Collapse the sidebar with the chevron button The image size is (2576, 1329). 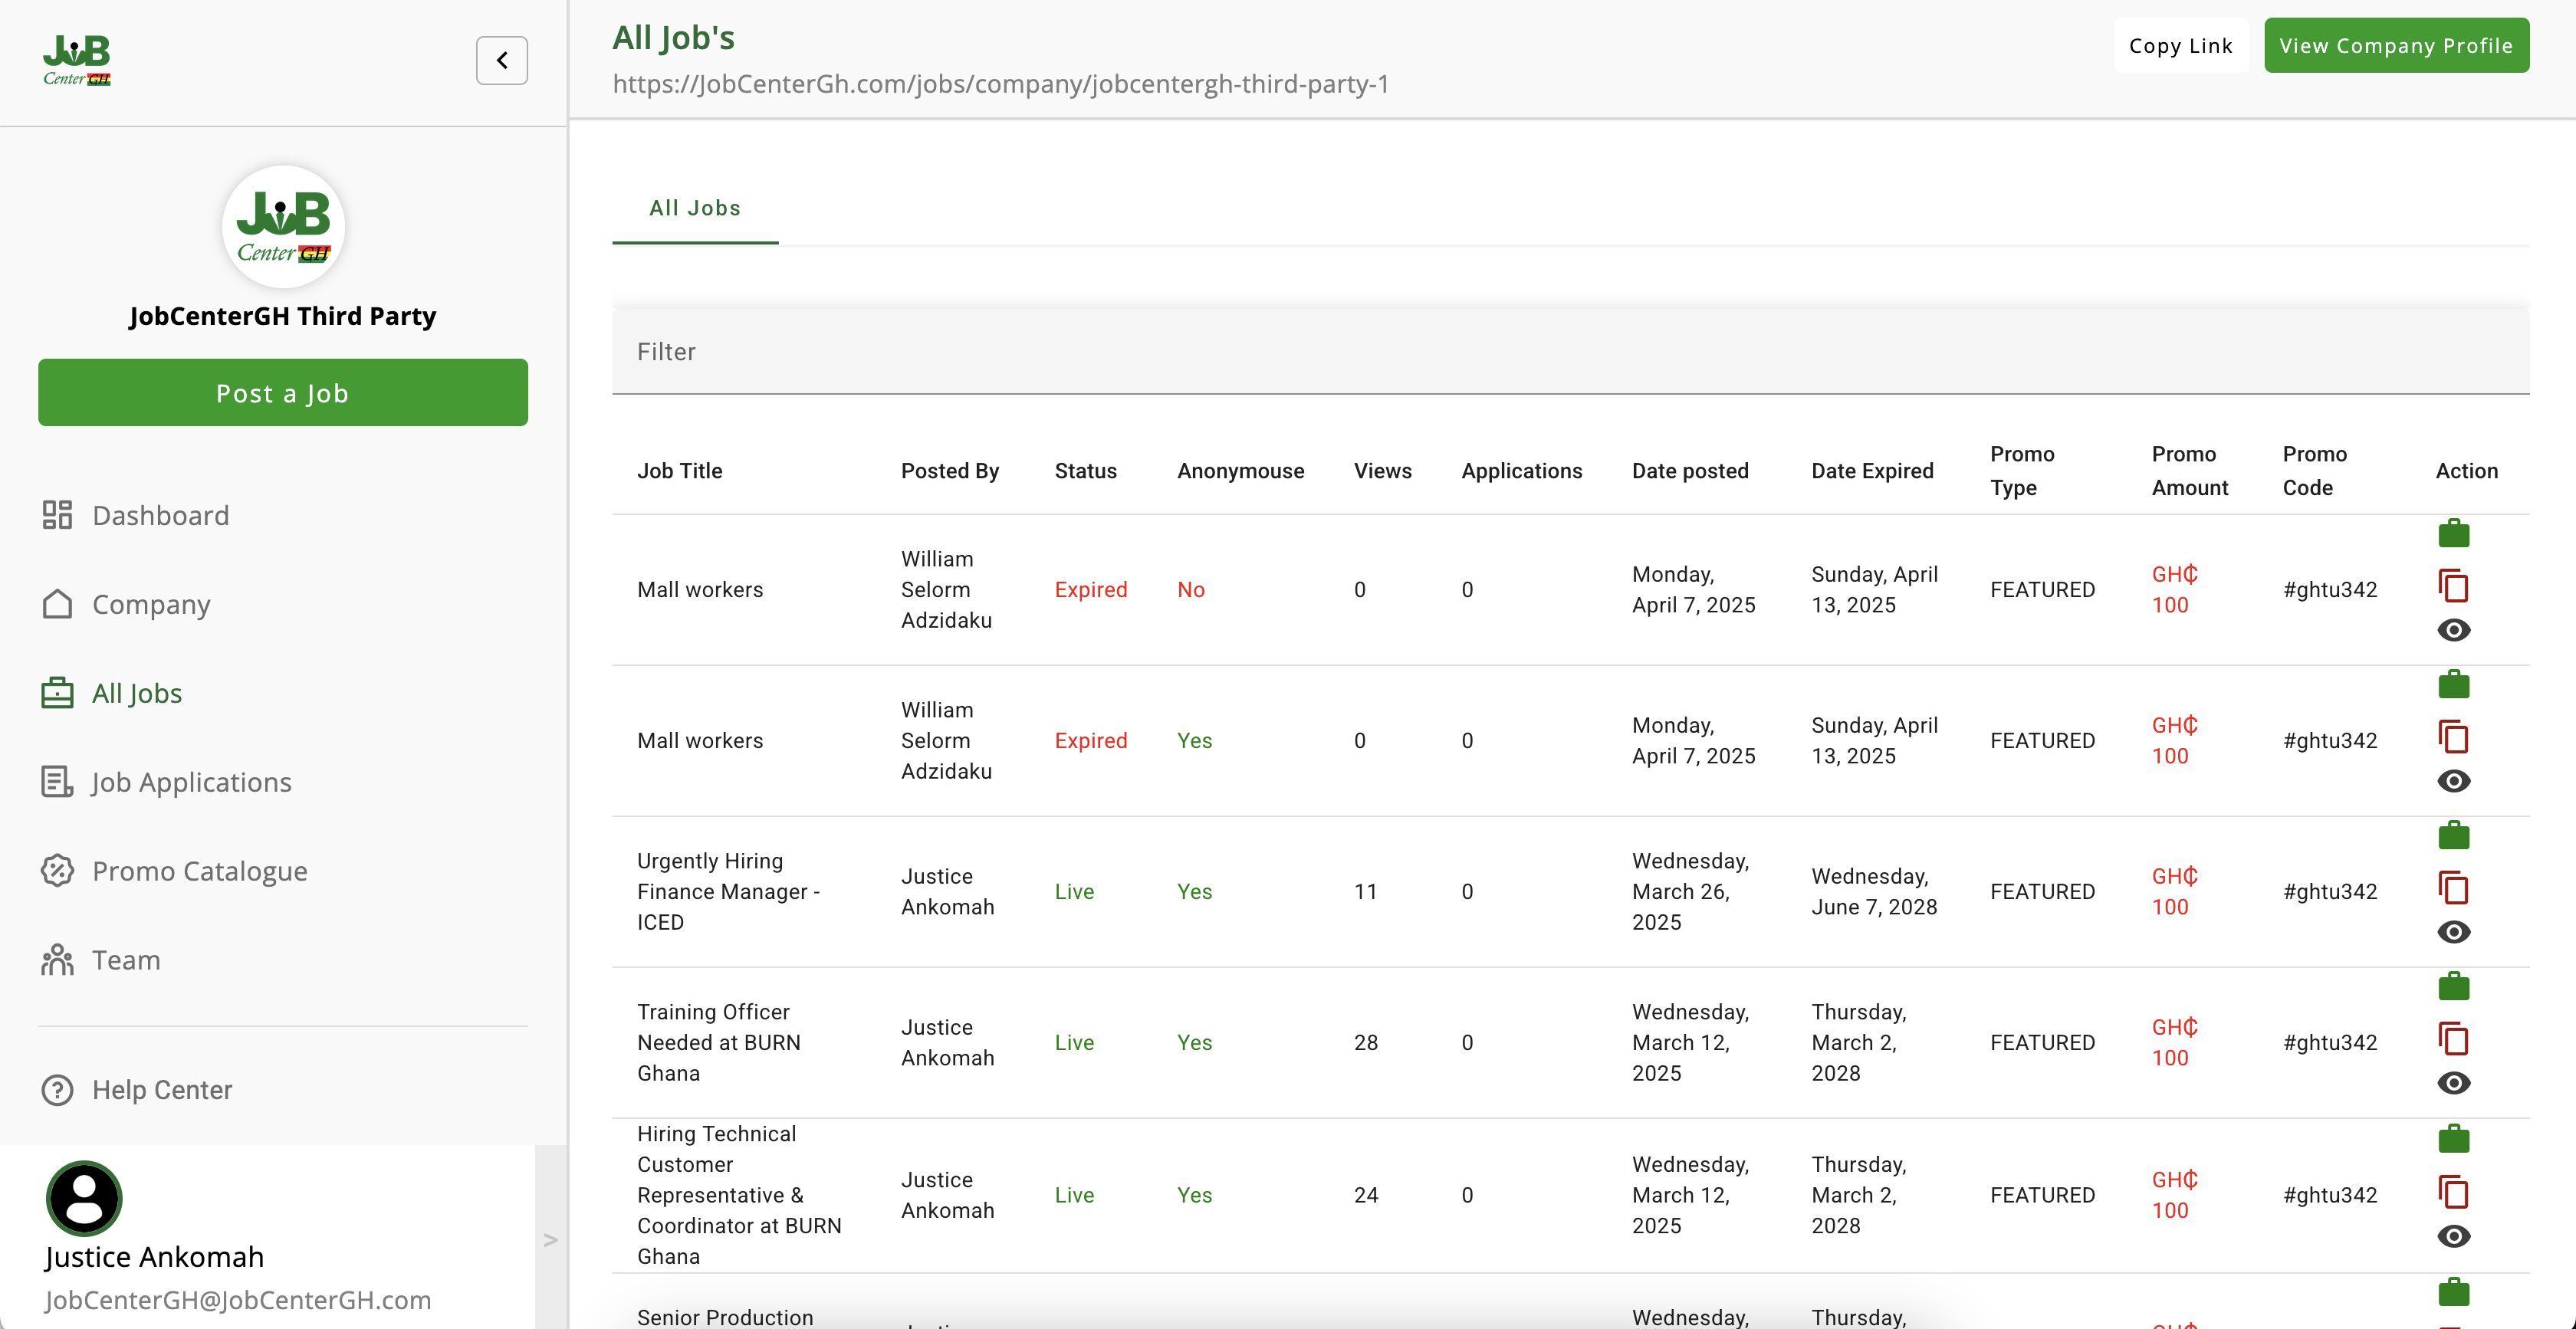tap(501, 61)
